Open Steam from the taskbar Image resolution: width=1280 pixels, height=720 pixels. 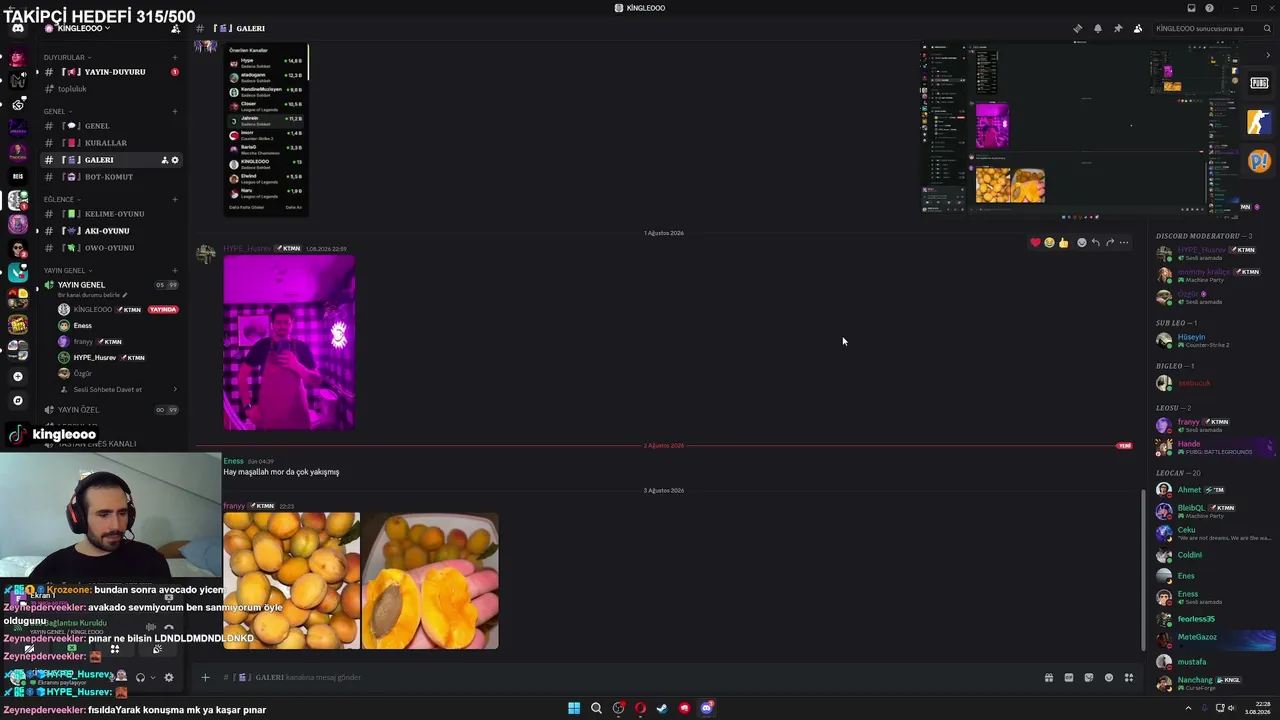click(x=662, y=708)
